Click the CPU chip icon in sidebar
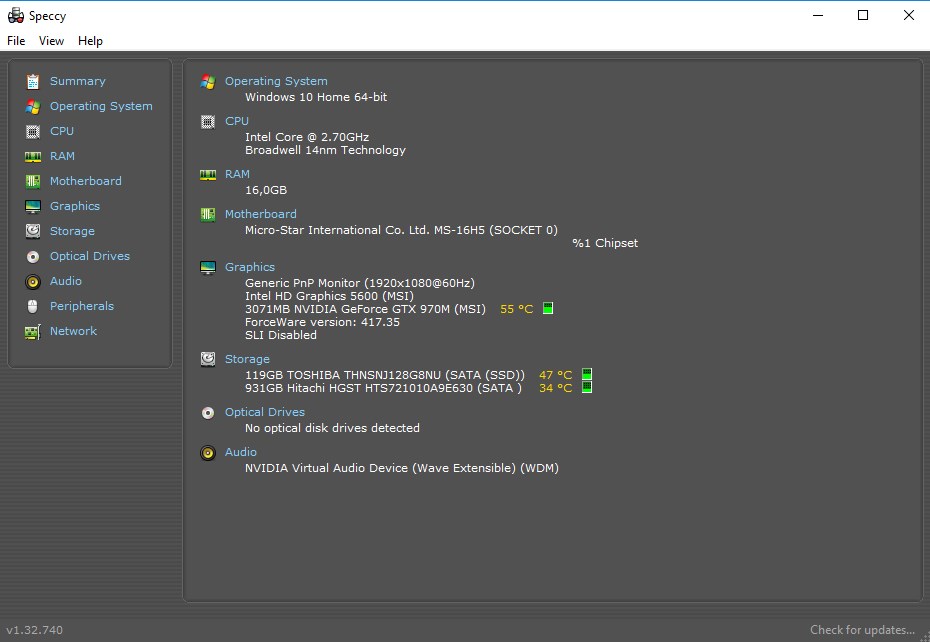Viewport: 930px width, 642px height. click(33, 131)
